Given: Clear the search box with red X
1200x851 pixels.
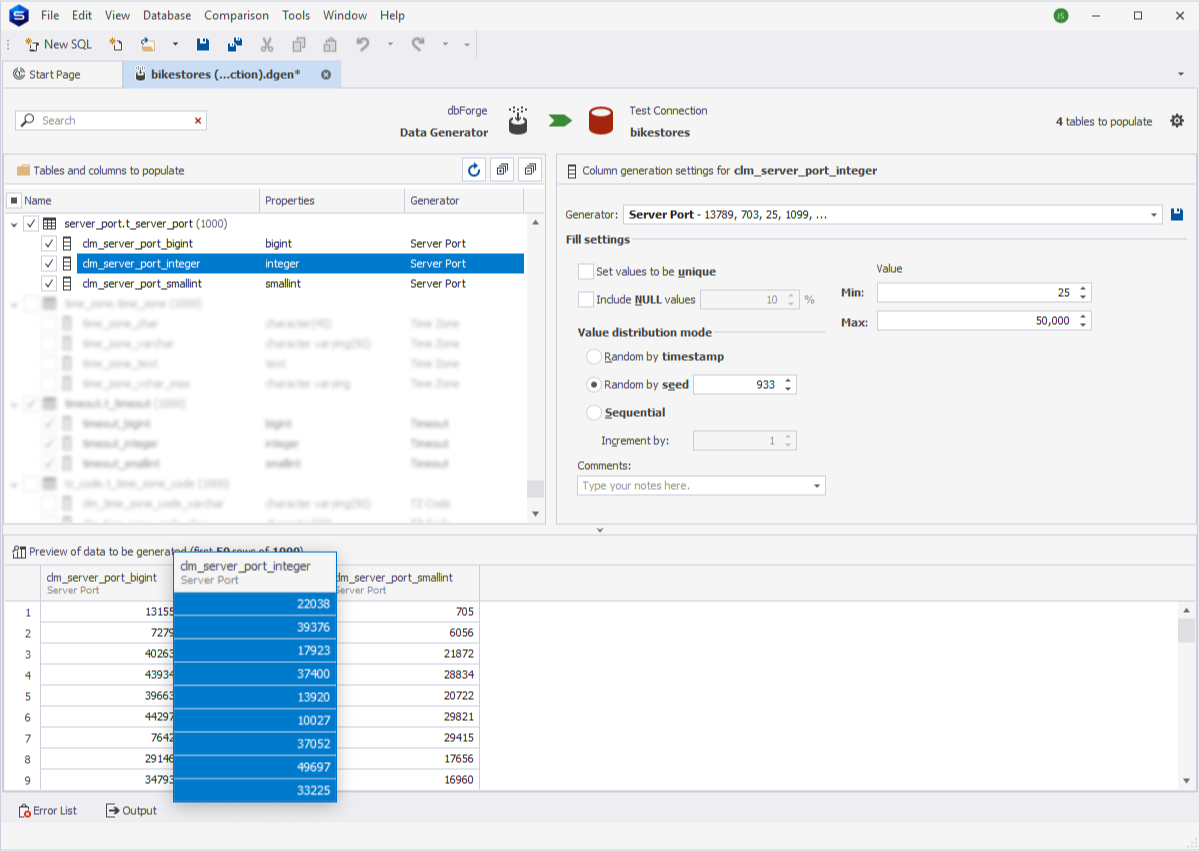Looking at the screenshot, I should tap(198, 120).
